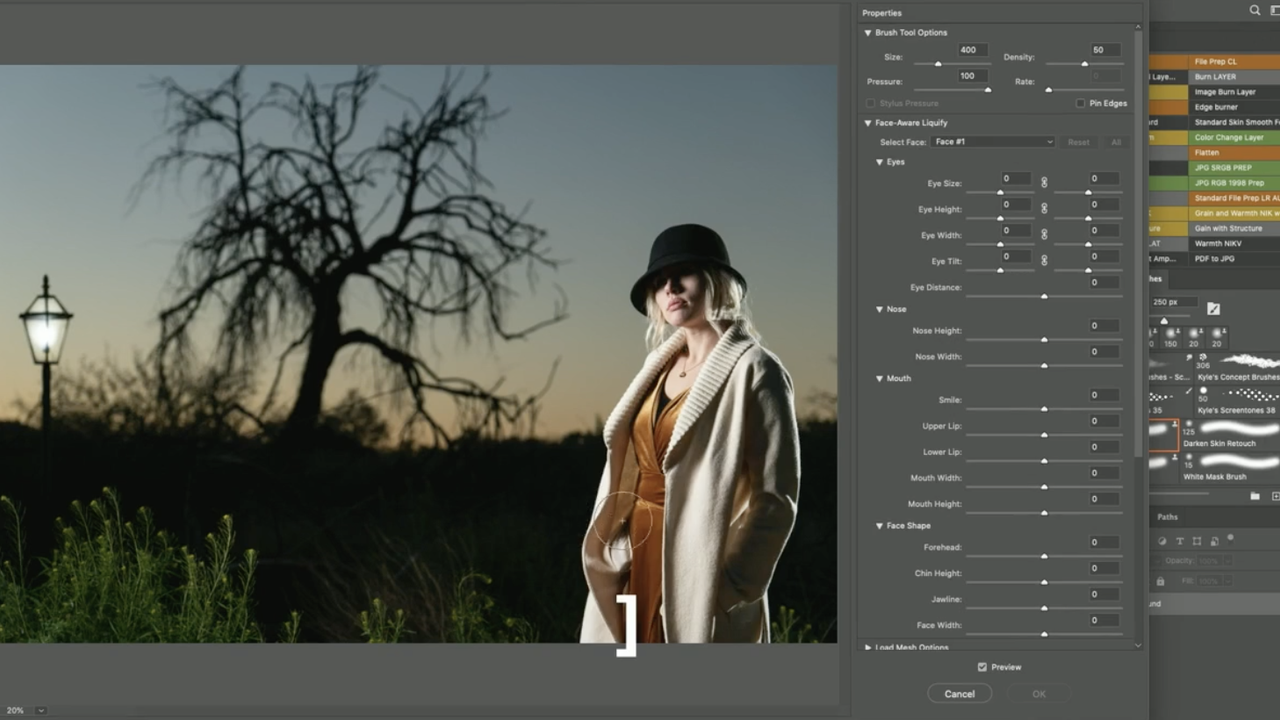Viewport: 1280px width, 720px height.
Task: Create new brush group folder icon
Action: [x=1255, y=496]
